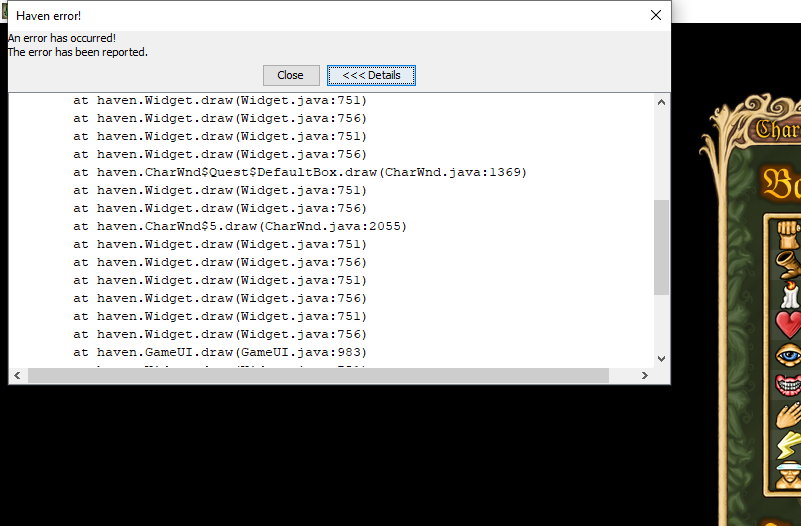
Task: Click the GameUI.draw(GameUI.java:983) line
Action: coord(220,352)
